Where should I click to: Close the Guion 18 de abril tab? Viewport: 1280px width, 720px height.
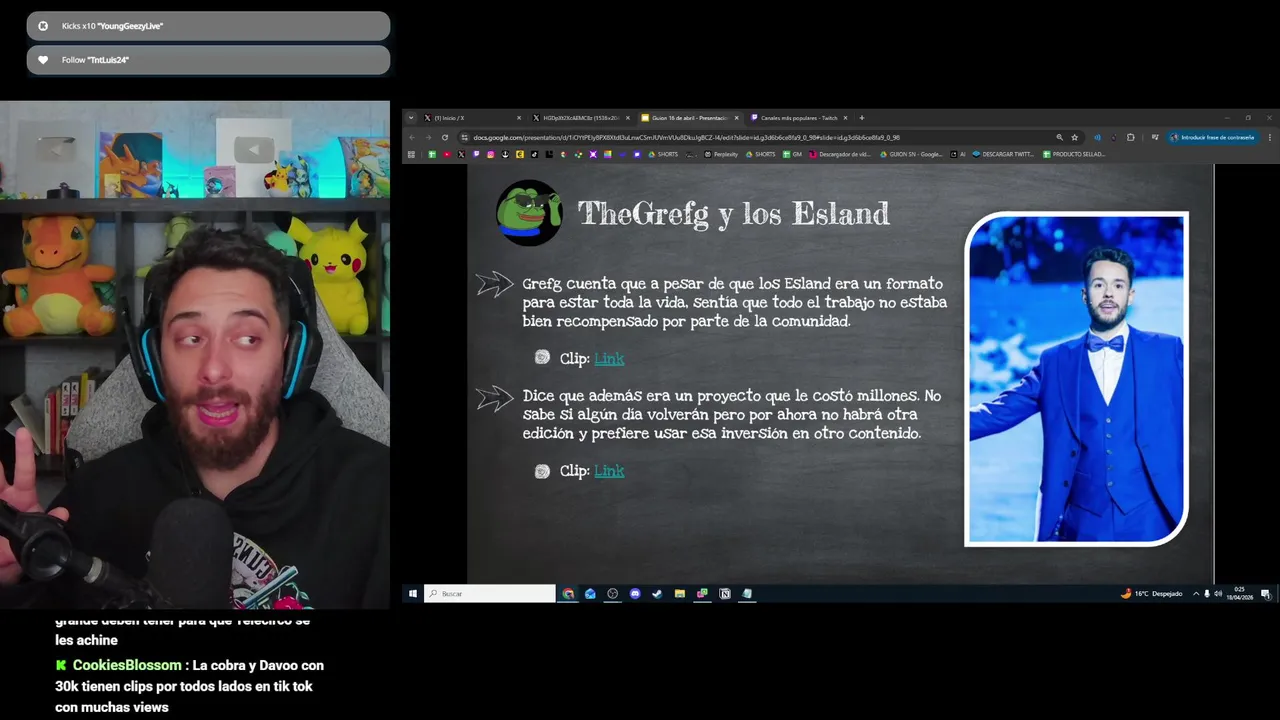coord(737,118)
